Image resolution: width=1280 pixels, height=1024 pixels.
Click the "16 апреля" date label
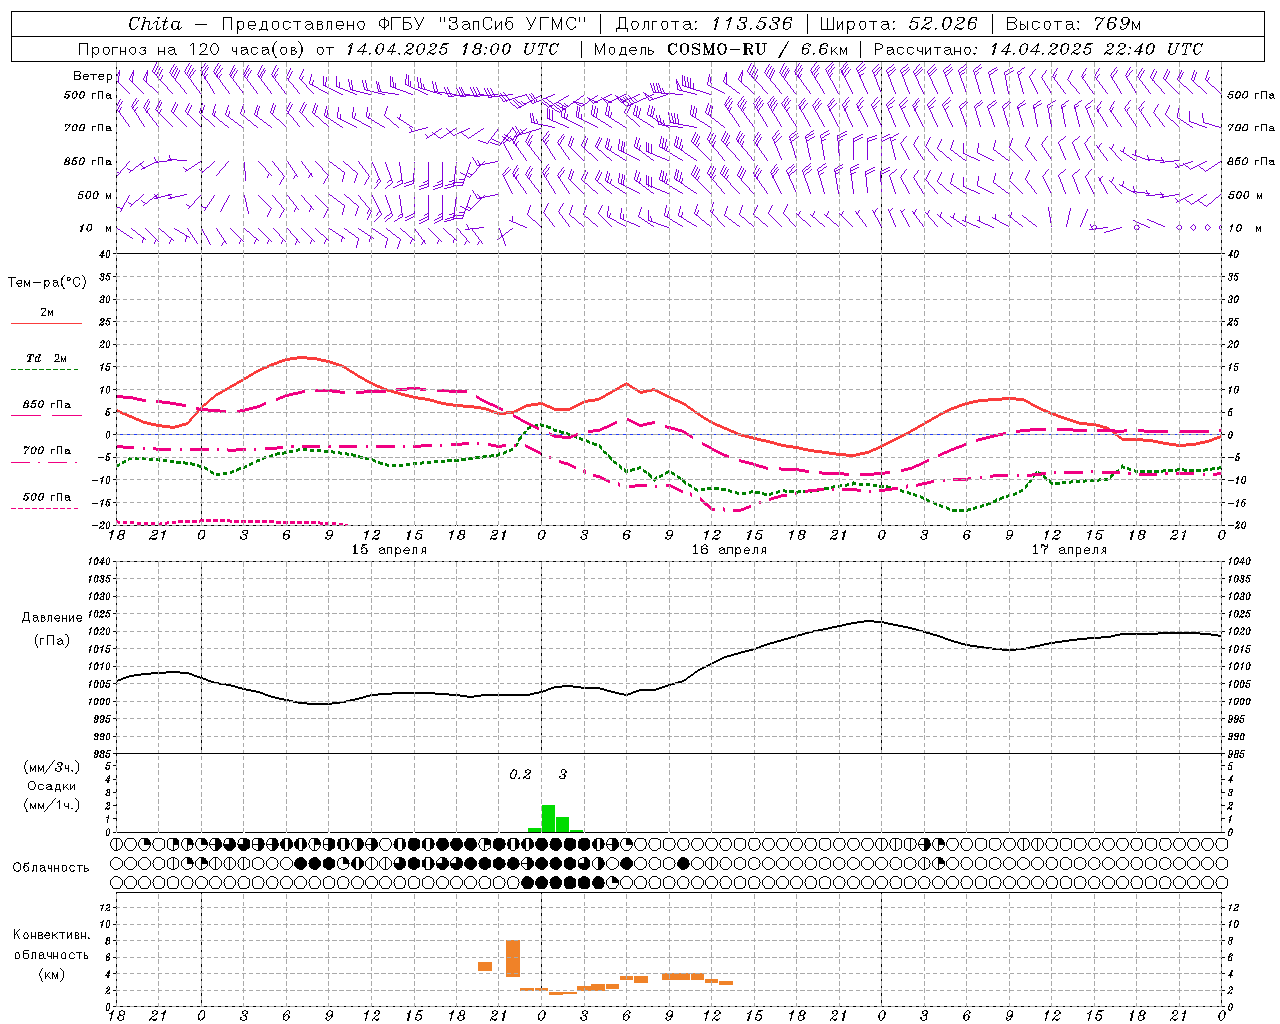pyautogui.click(x=729, y=550)
